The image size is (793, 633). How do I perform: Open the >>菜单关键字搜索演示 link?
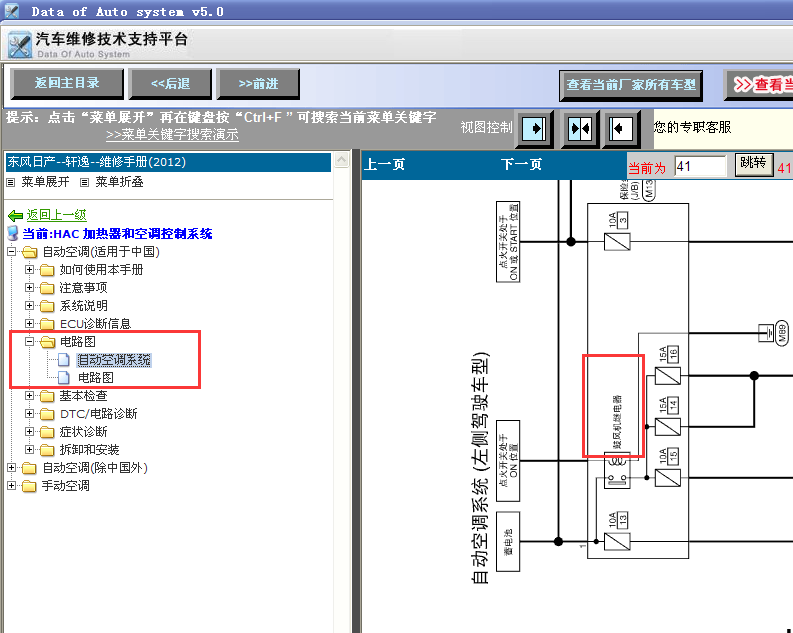(172, 134)
